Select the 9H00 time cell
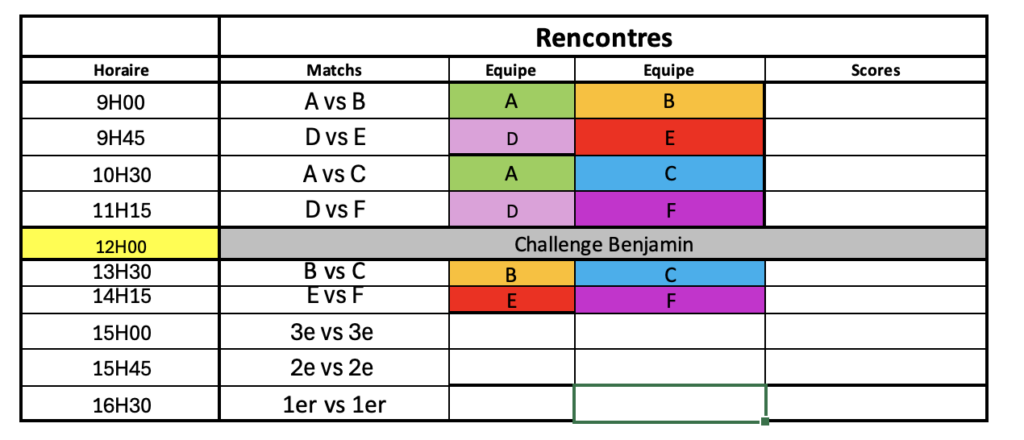1024x440 pixels. pyautogui.click(x=120, y=101)
